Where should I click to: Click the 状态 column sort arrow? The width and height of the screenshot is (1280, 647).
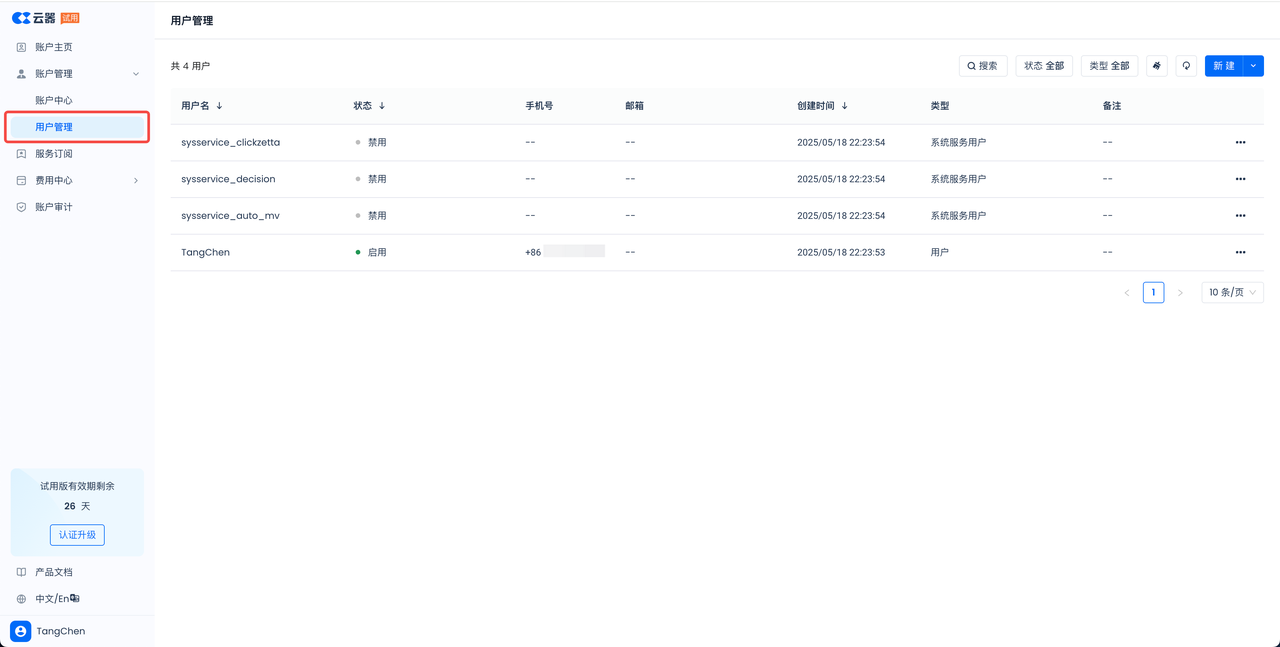click(x=382, y=106)
